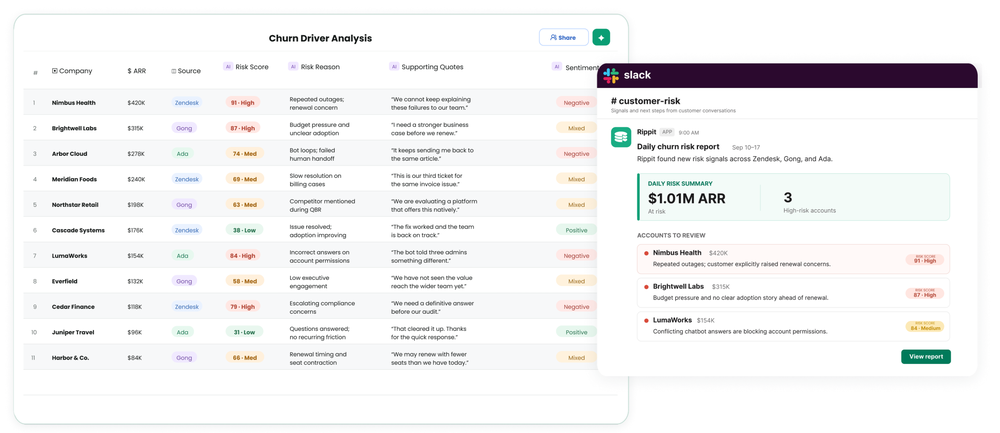1000x433 pixels.
Task: Open the View report button
Action: 925,356
